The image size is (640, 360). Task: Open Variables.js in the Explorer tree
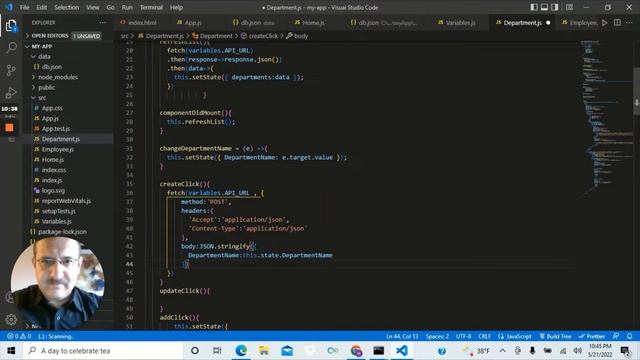pyautogui.click(x=56, y=222)
